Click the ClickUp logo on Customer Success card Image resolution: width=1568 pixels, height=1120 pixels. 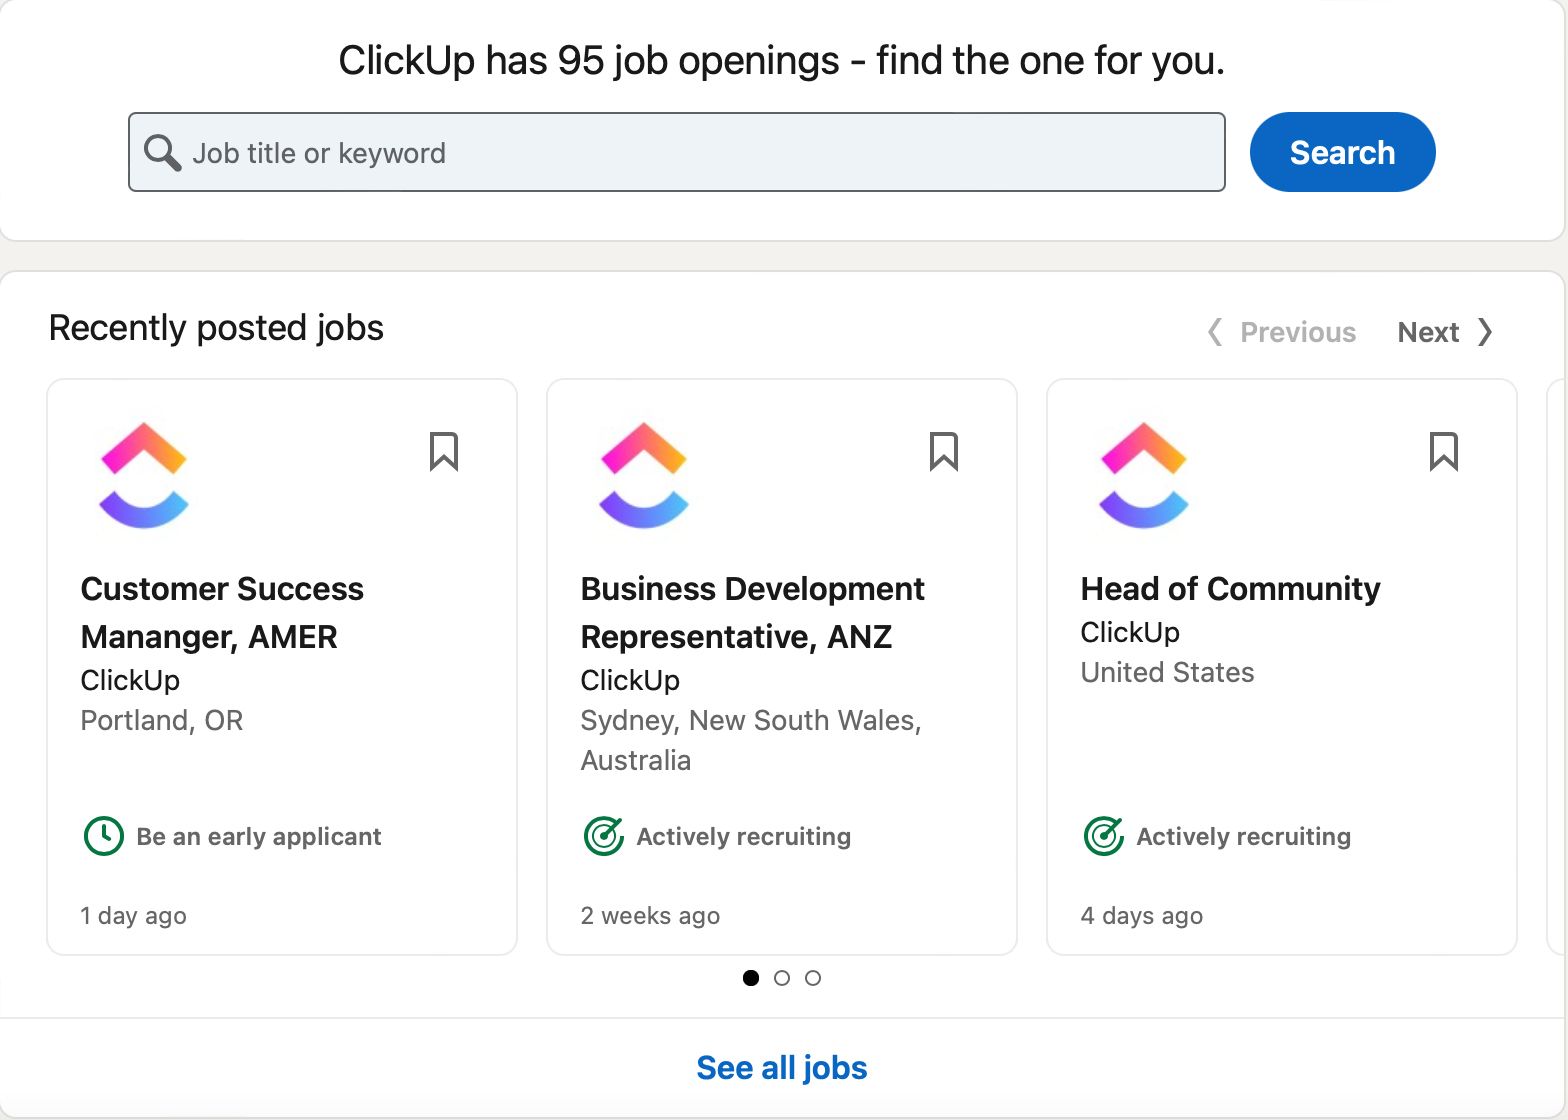[144, 475]
